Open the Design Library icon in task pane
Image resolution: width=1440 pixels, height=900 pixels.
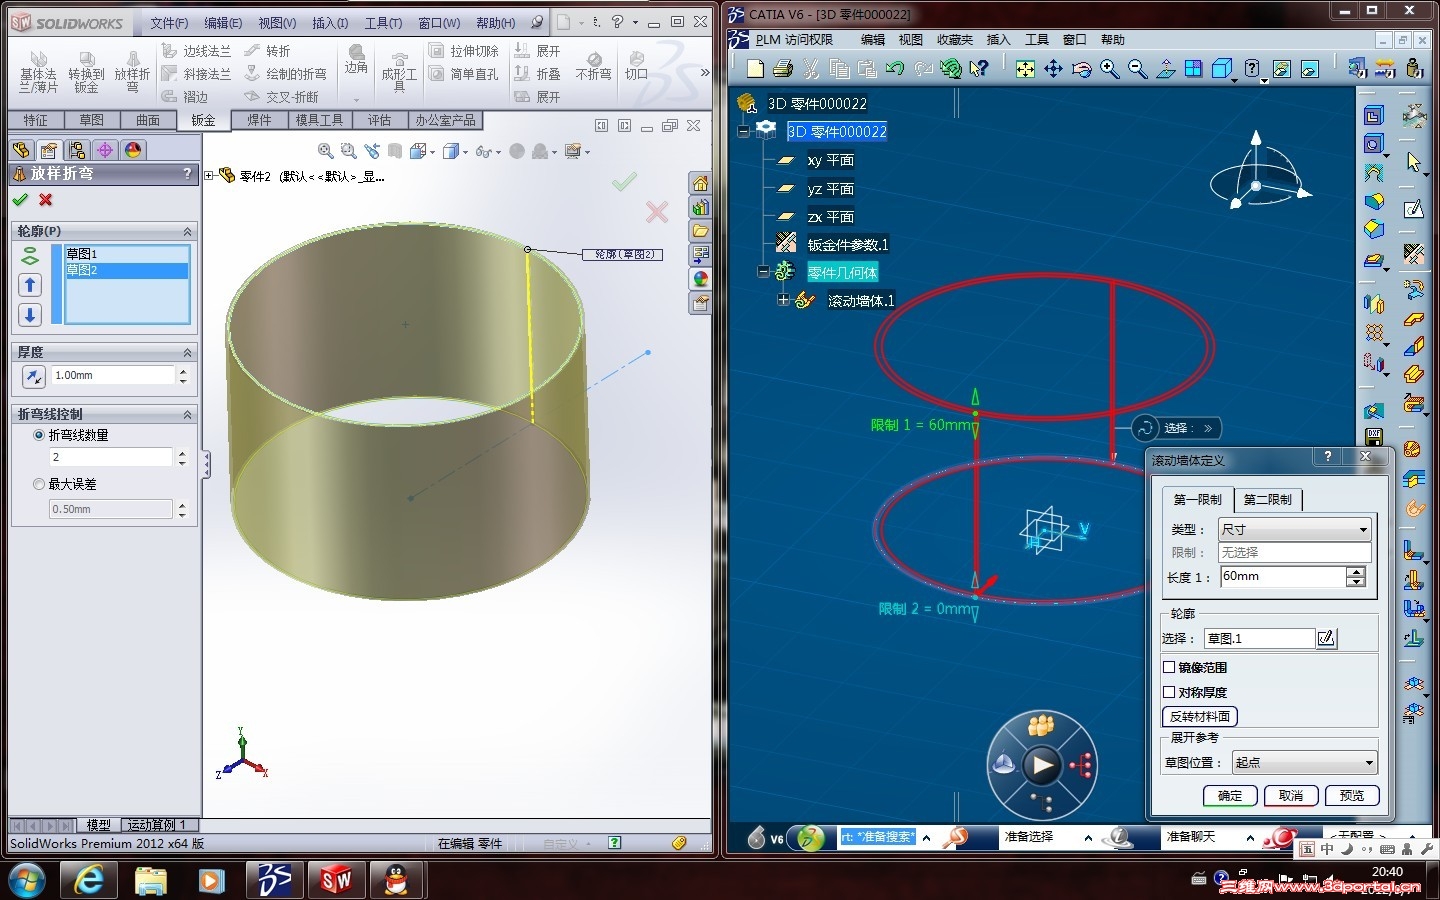700,208
